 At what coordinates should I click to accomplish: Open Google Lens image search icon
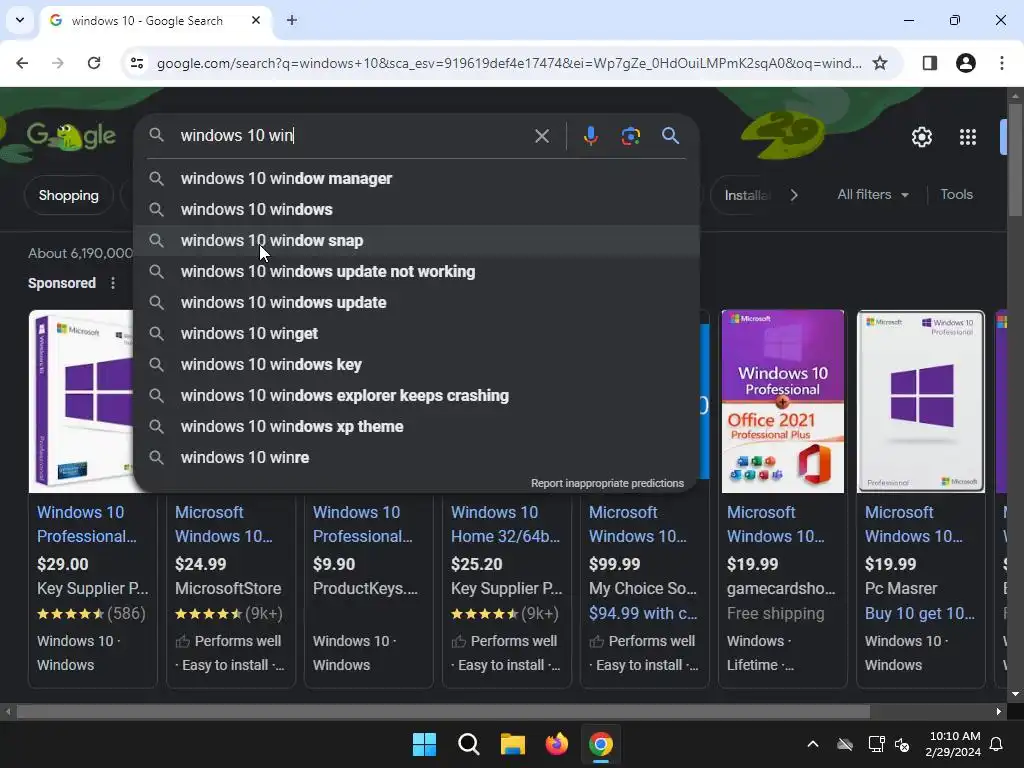pyautogui.click(x=630, y=136)
